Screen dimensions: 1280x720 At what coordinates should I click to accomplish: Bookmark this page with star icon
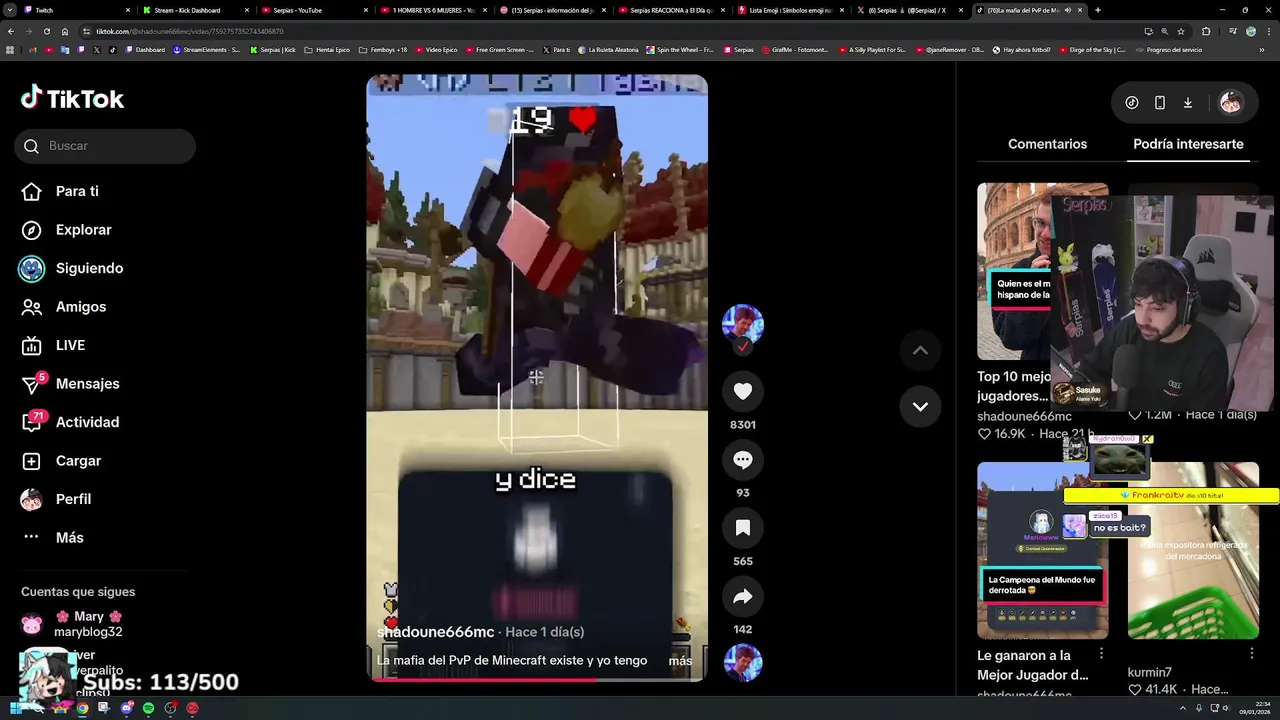tap(1181, 31)
